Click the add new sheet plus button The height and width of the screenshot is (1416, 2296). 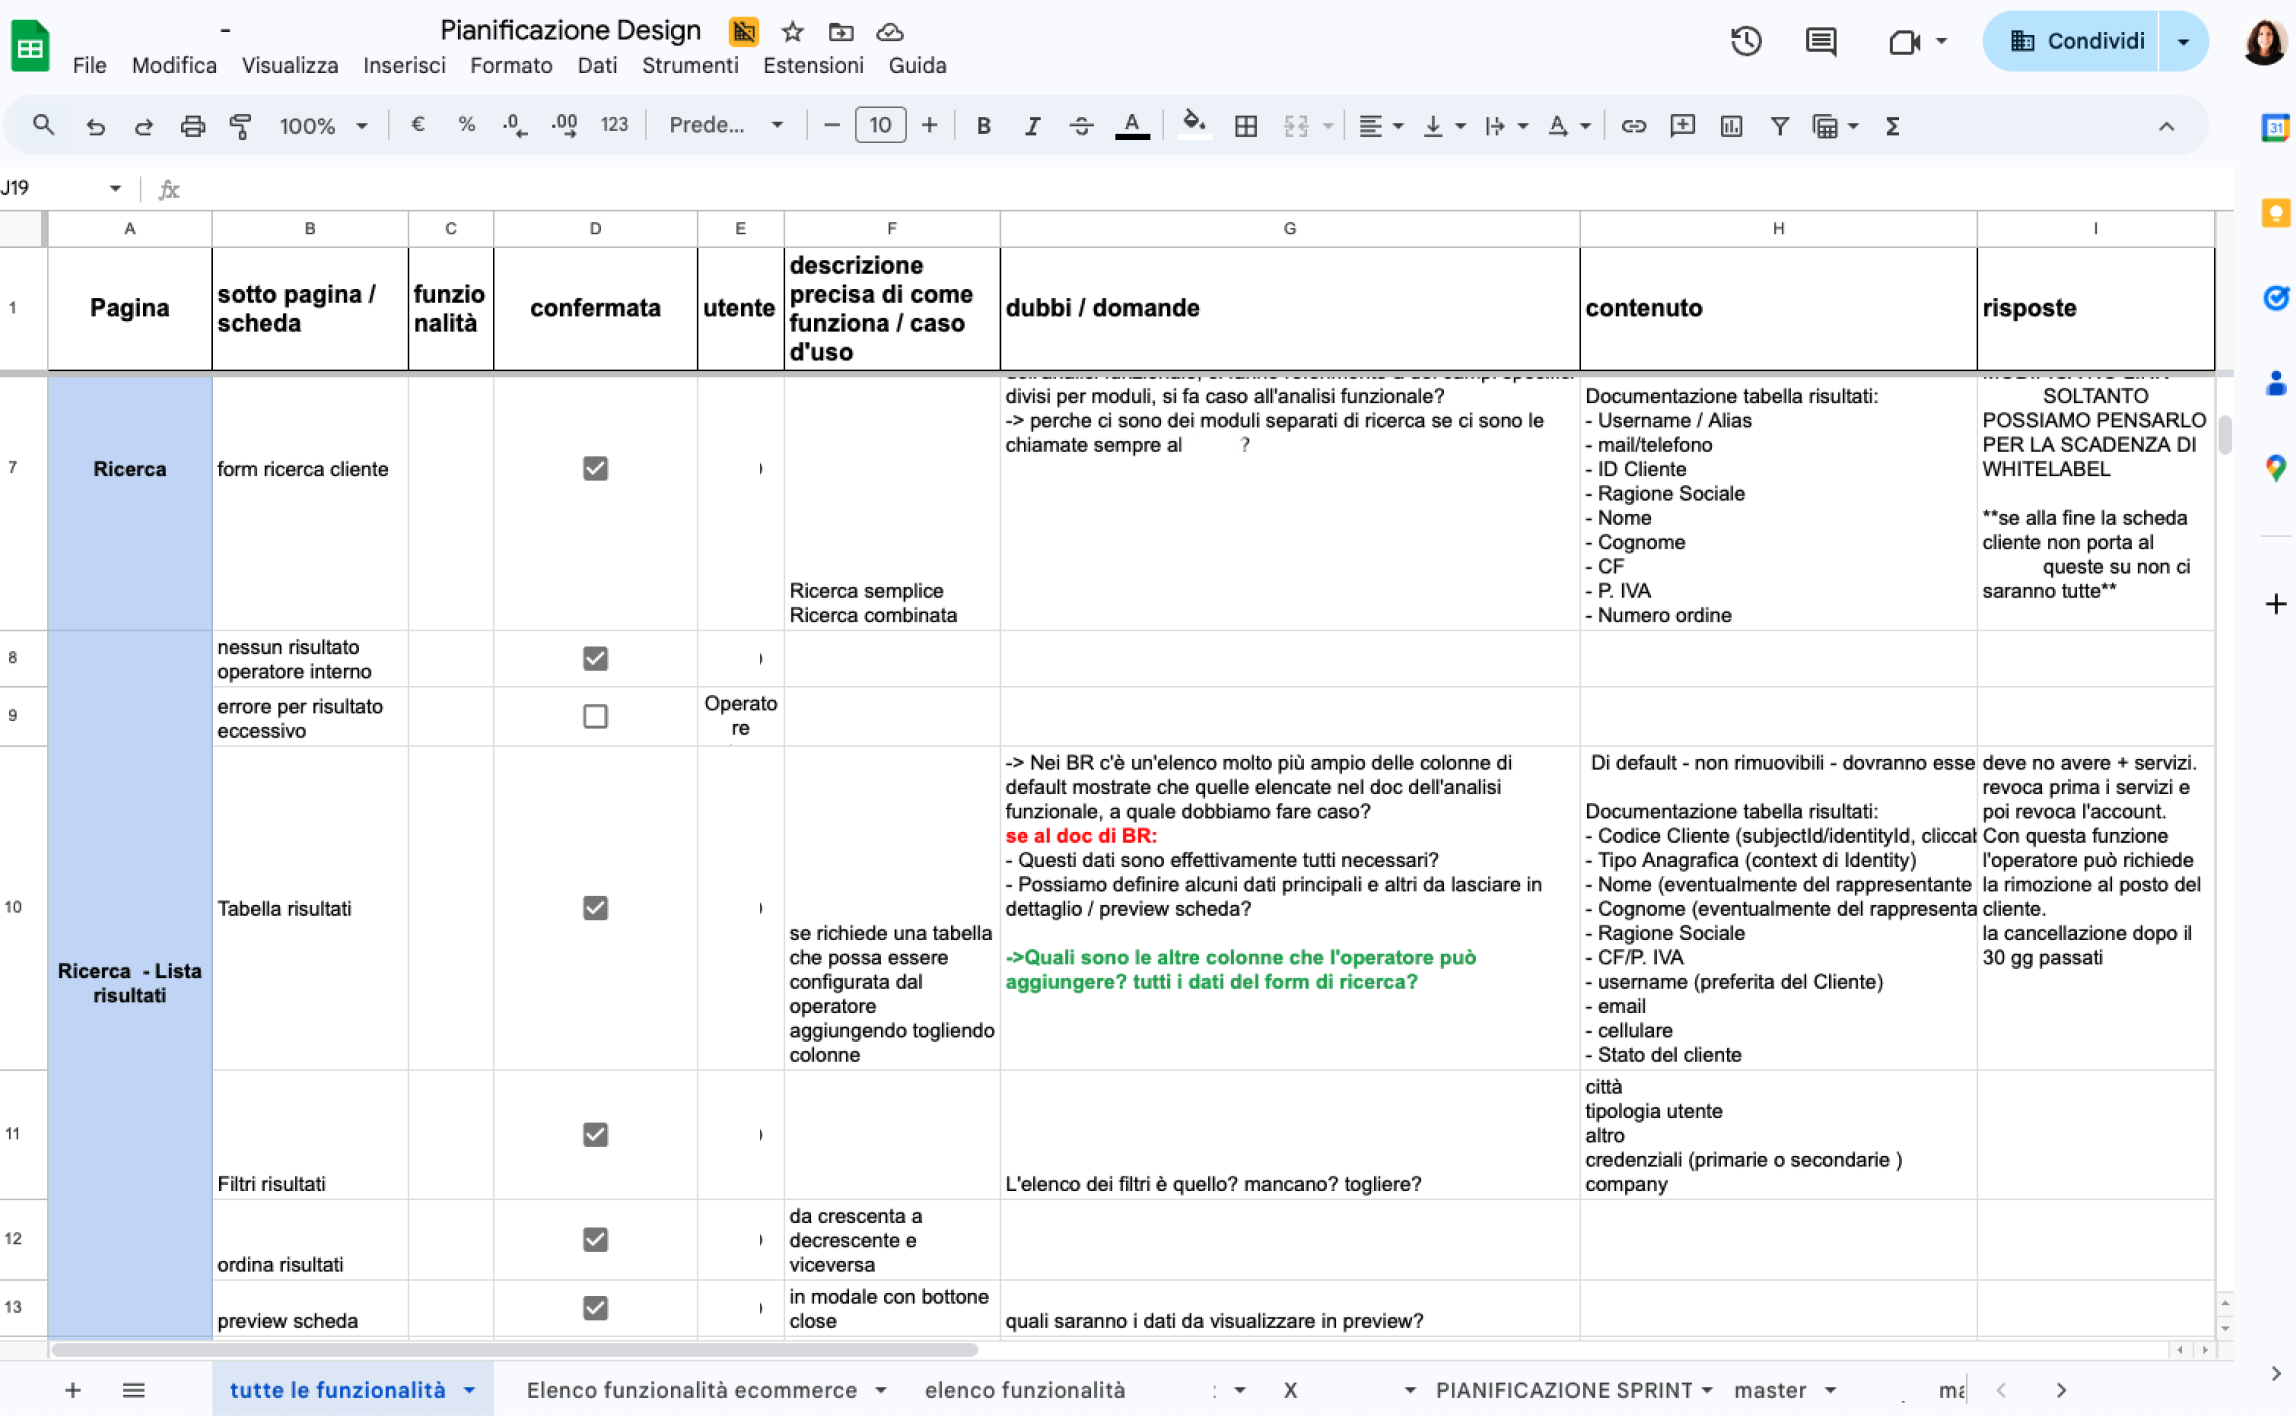point(73,1390)
